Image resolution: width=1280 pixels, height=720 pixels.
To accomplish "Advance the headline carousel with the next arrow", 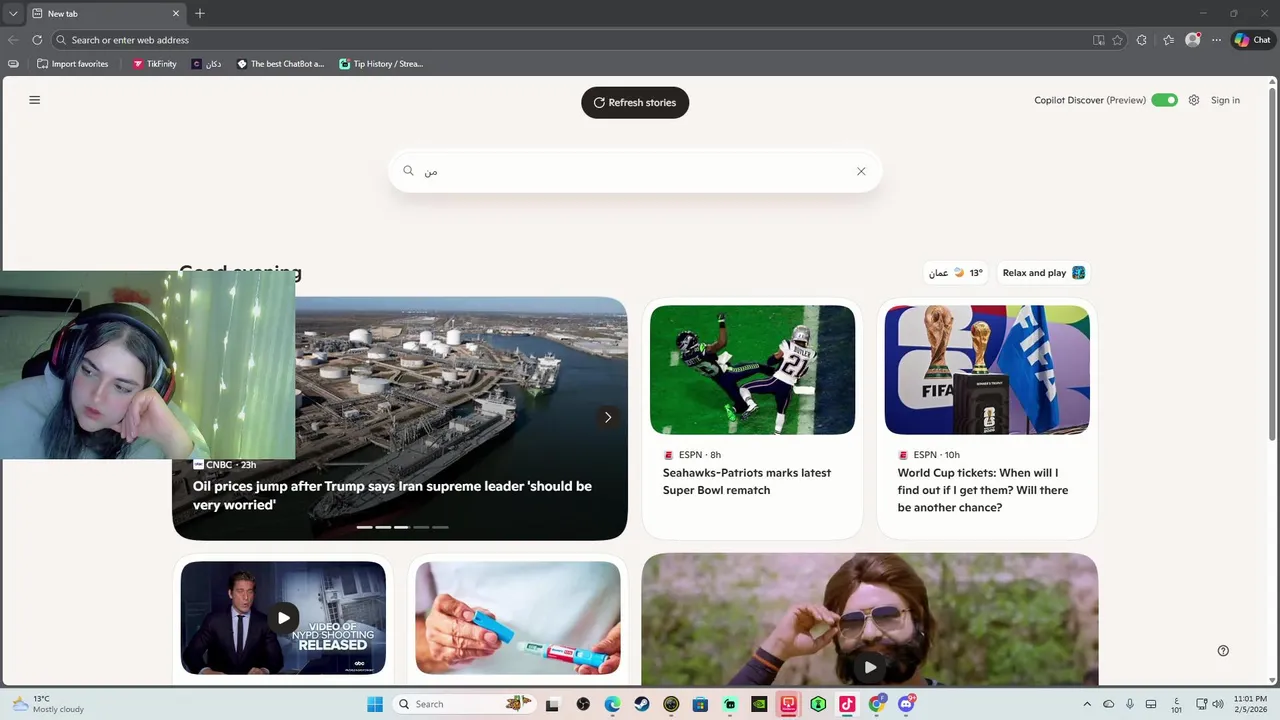I will point(607,417).
